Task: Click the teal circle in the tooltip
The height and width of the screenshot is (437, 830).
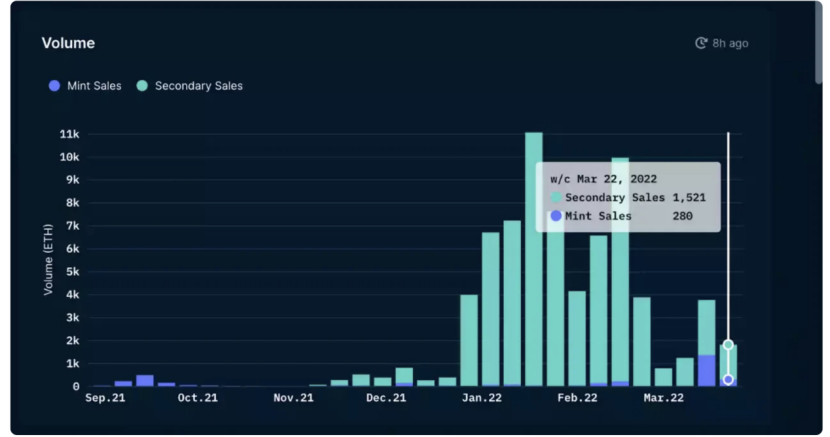Action: pos(556,198)
